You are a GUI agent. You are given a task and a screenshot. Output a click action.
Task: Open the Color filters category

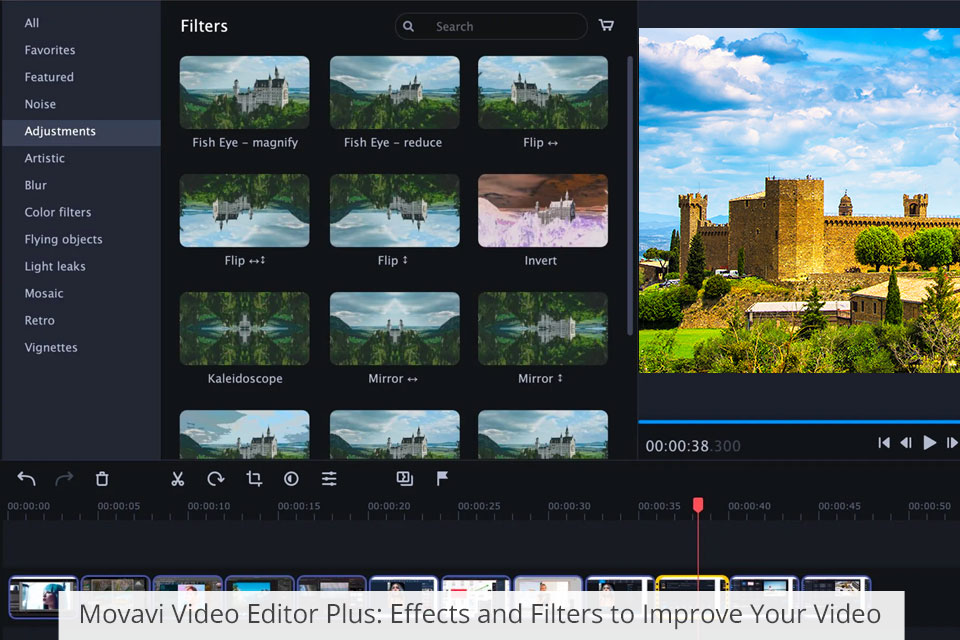pyautogui.click(x=58, y=212)
